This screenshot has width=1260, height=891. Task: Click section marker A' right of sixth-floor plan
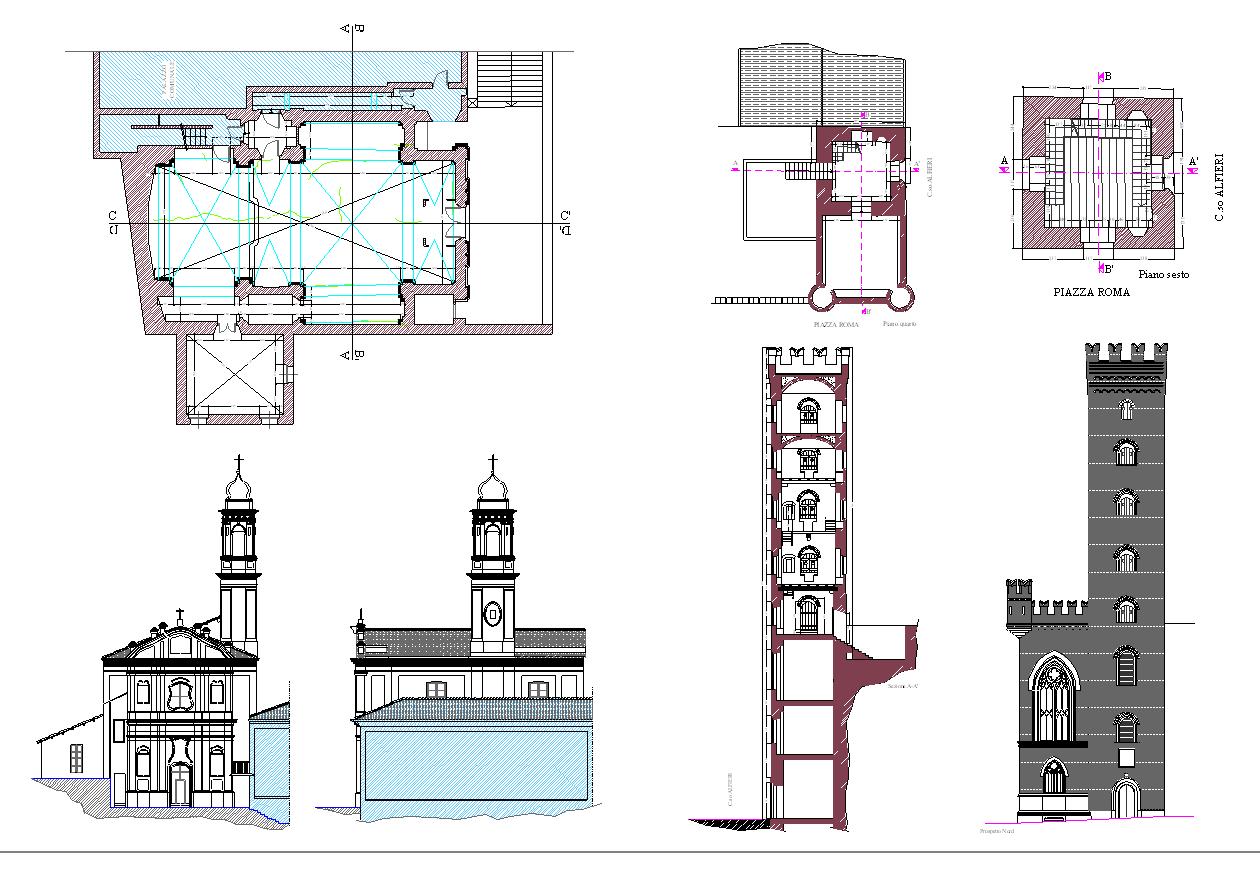click(1192, 160)
